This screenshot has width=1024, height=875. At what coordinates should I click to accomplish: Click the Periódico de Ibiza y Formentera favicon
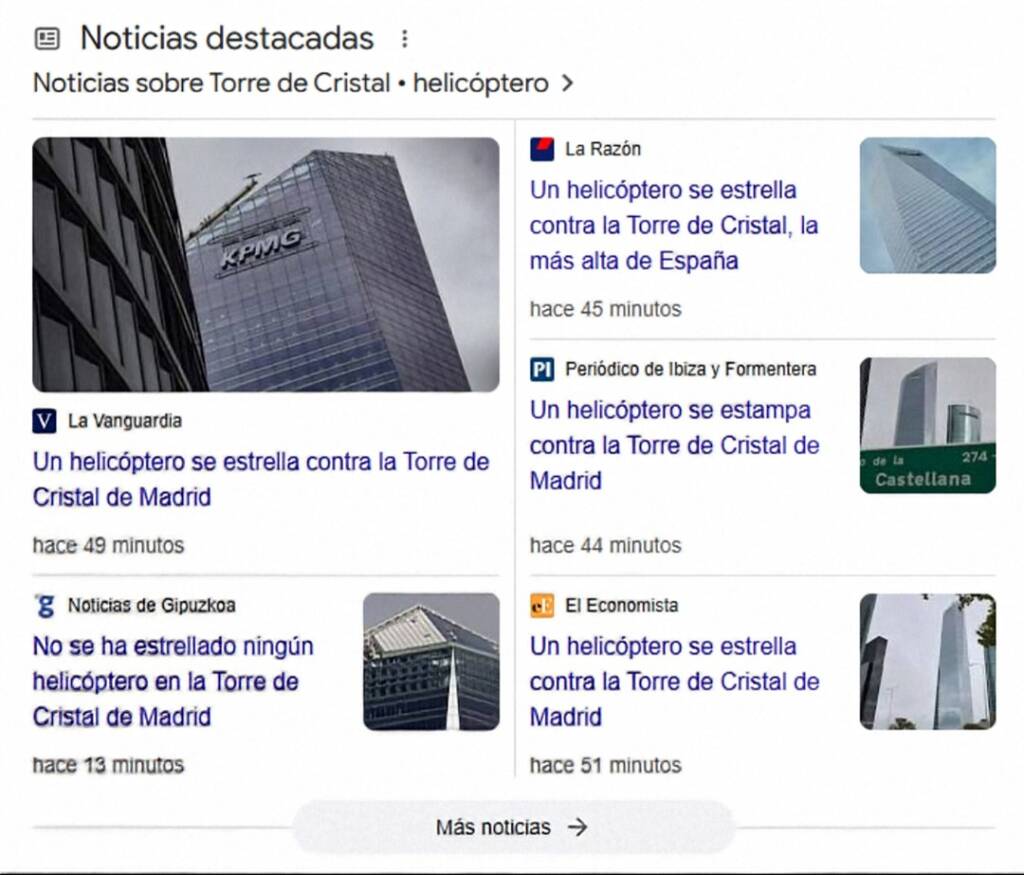[x=542, y=370]
